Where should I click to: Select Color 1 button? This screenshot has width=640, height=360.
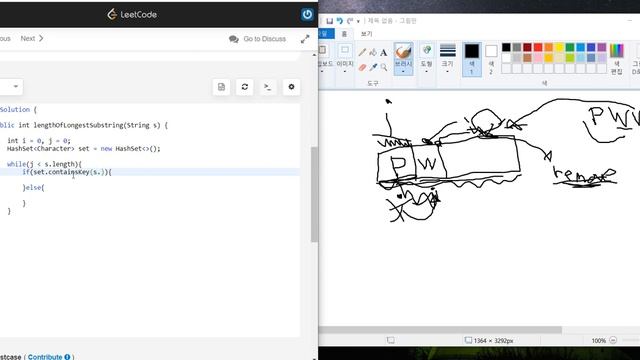pos(472,60)
